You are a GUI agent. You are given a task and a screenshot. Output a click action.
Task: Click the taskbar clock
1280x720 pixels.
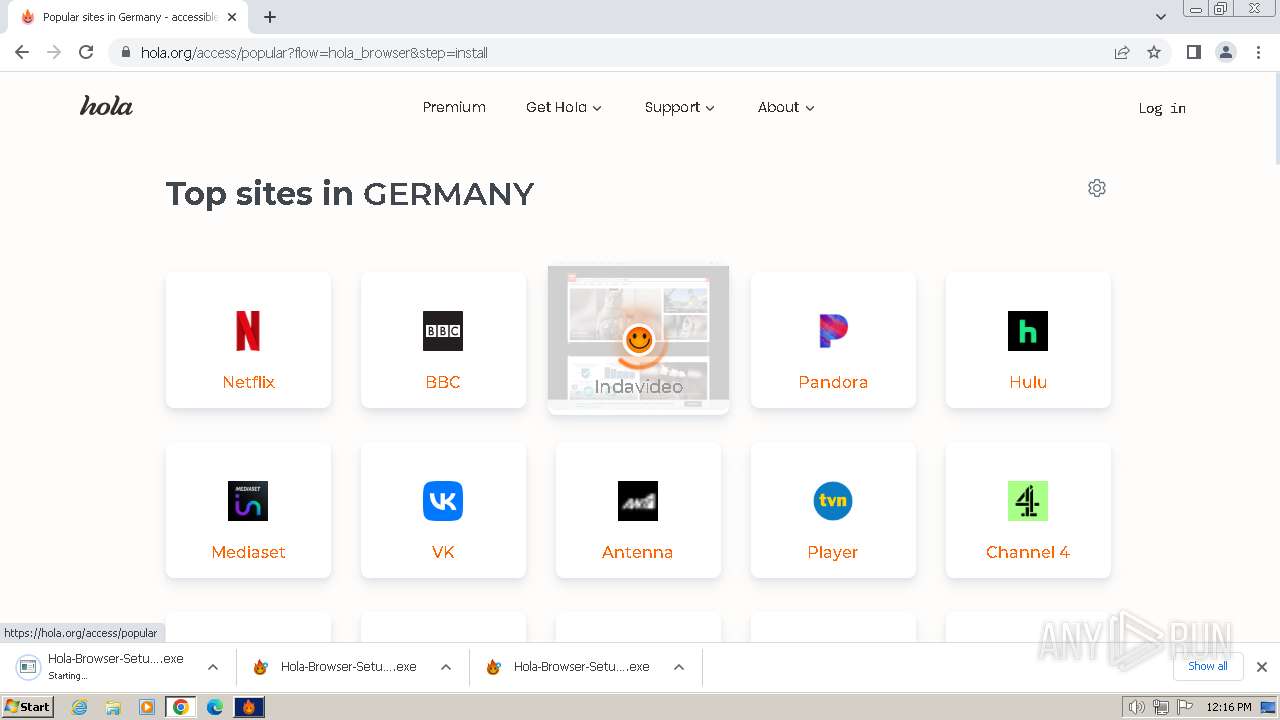tap(1229, 707)
